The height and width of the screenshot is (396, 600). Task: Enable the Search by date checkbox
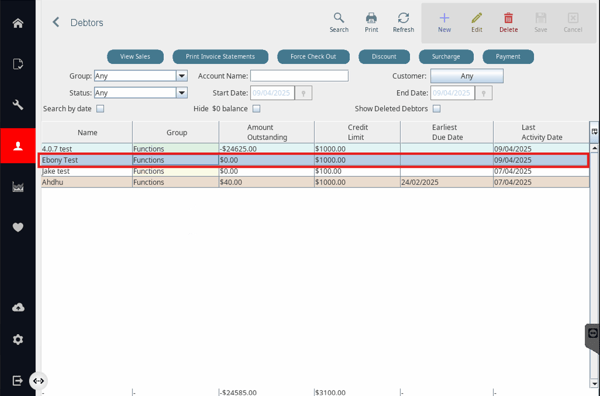[x=100, y=109]
